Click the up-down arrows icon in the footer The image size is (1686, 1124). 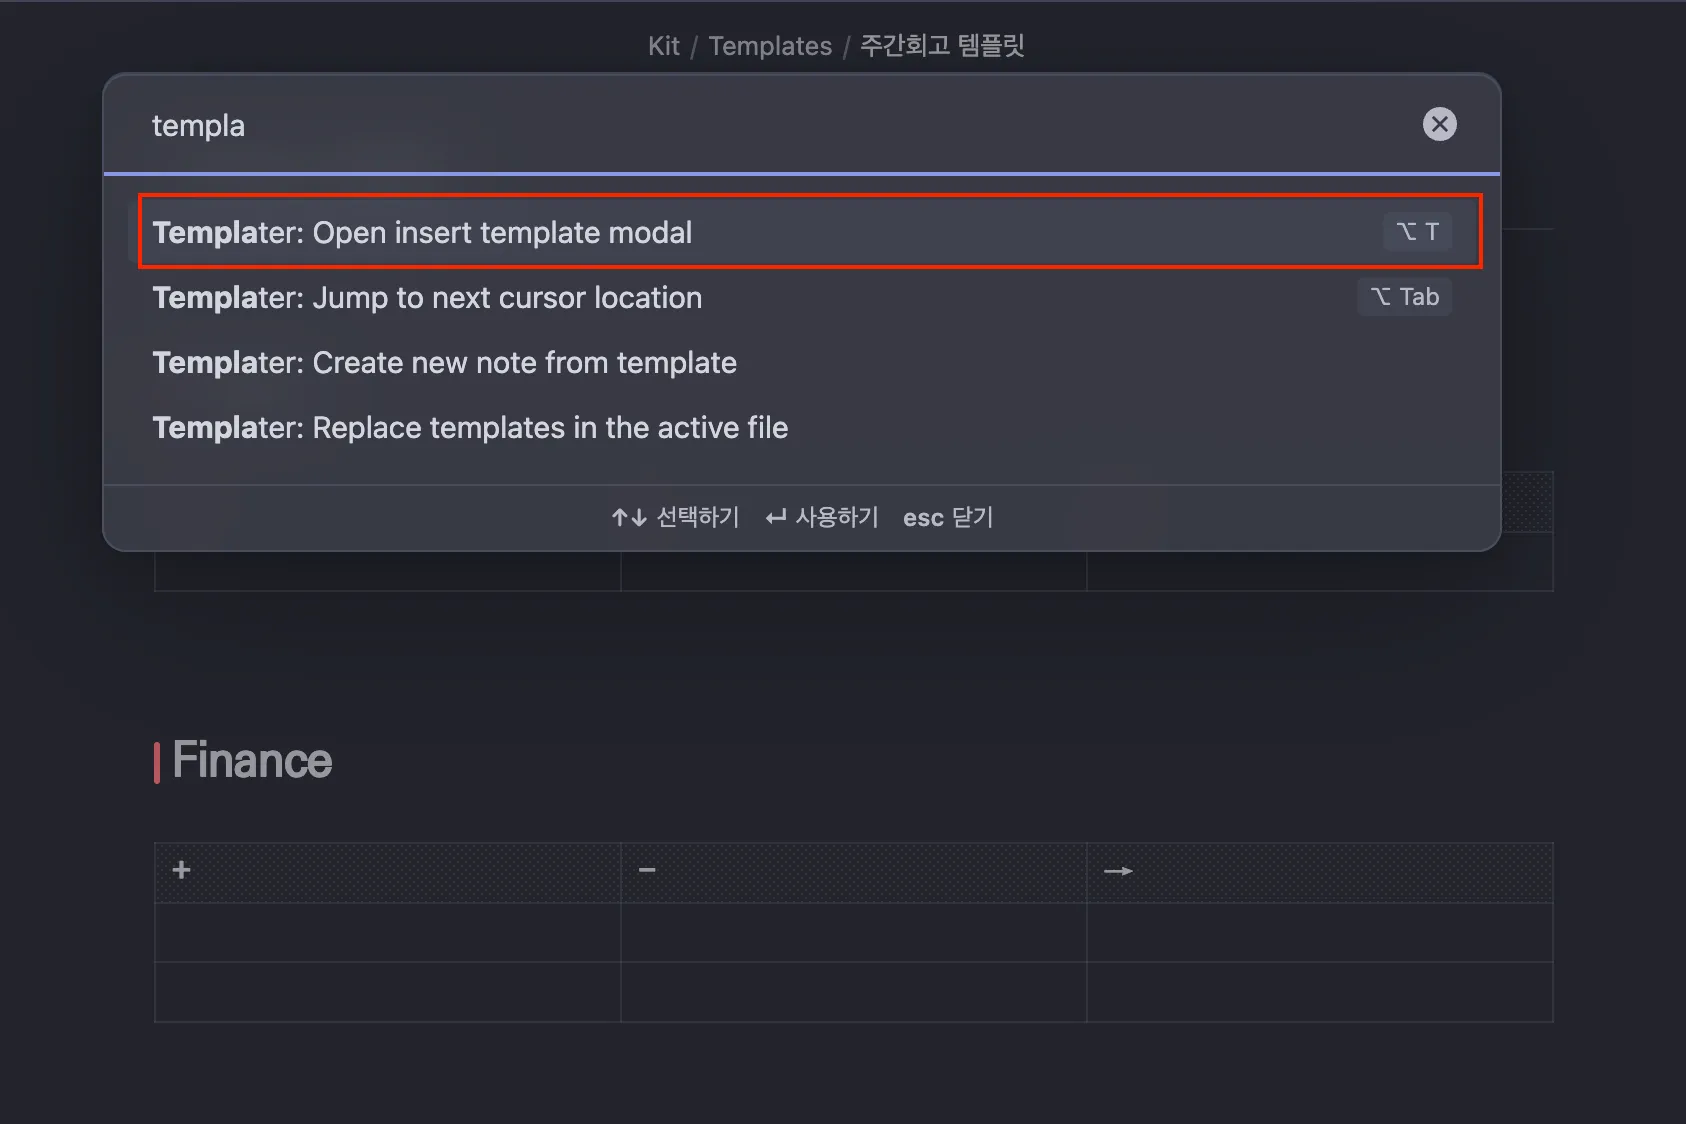pyautogui.click(x=628, y=517)
